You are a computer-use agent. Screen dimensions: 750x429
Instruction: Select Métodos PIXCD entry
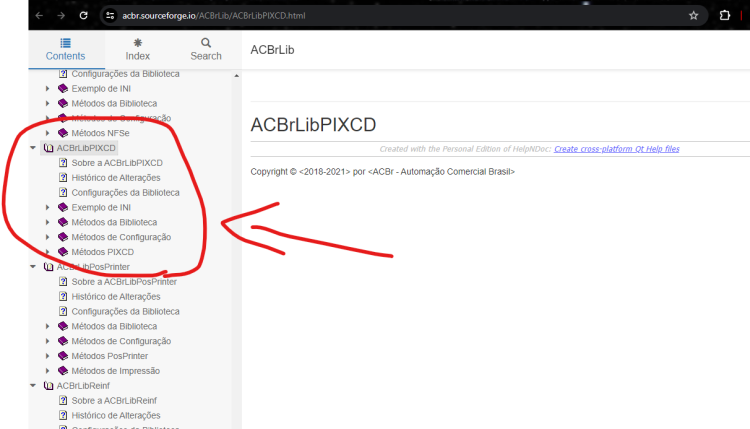(x=103, y=252)
